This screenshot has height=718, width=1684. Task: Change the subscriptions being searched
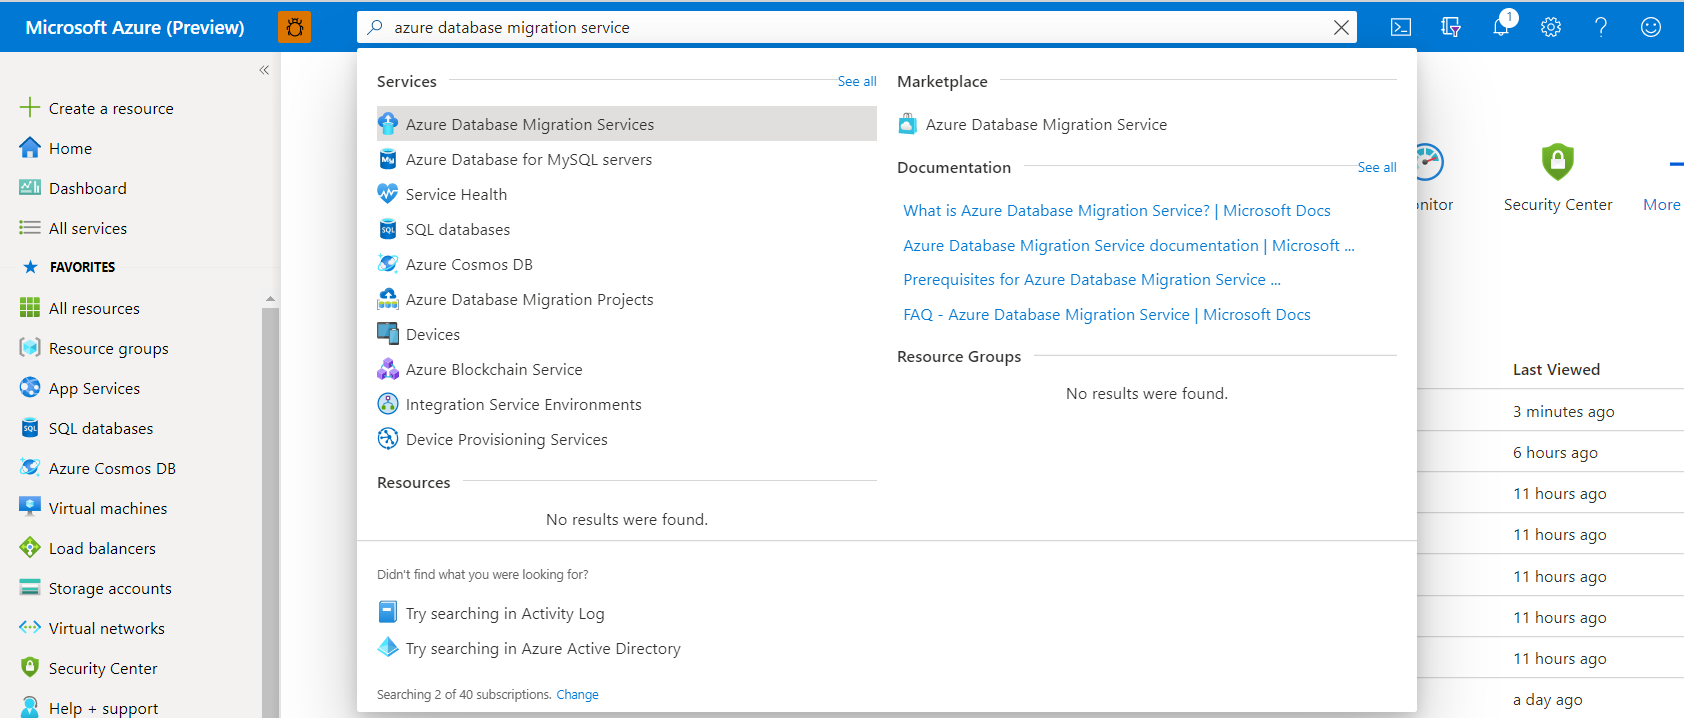click(577, 694)
